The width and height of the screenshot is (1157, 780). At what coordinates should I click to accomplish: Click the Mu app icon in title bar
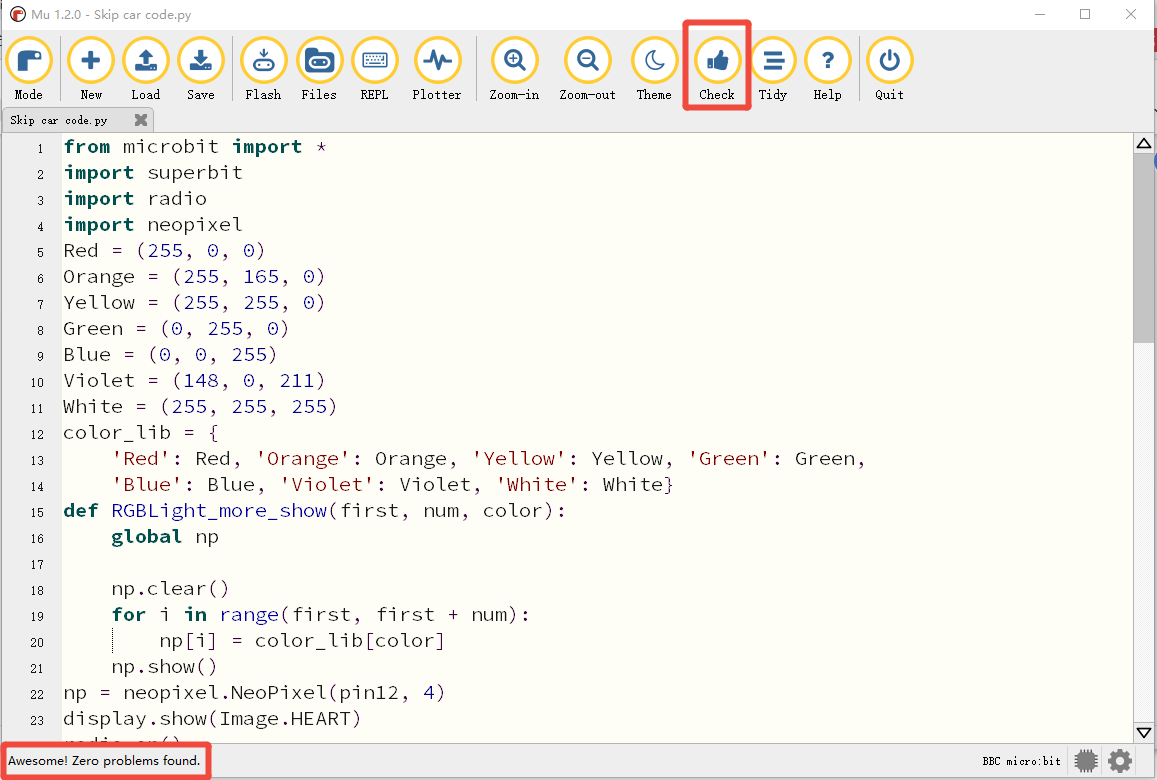[x=18, y=14]
